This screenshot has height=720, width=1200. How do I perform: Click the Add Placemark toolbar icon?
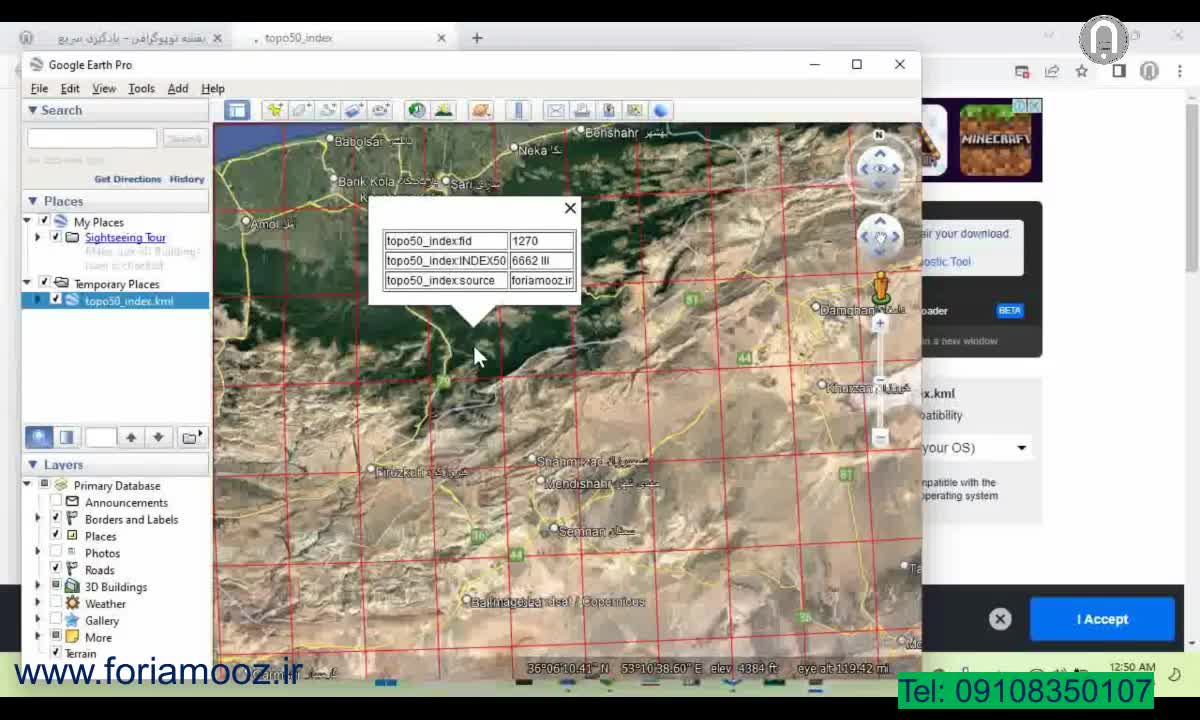tap(273, 111)
